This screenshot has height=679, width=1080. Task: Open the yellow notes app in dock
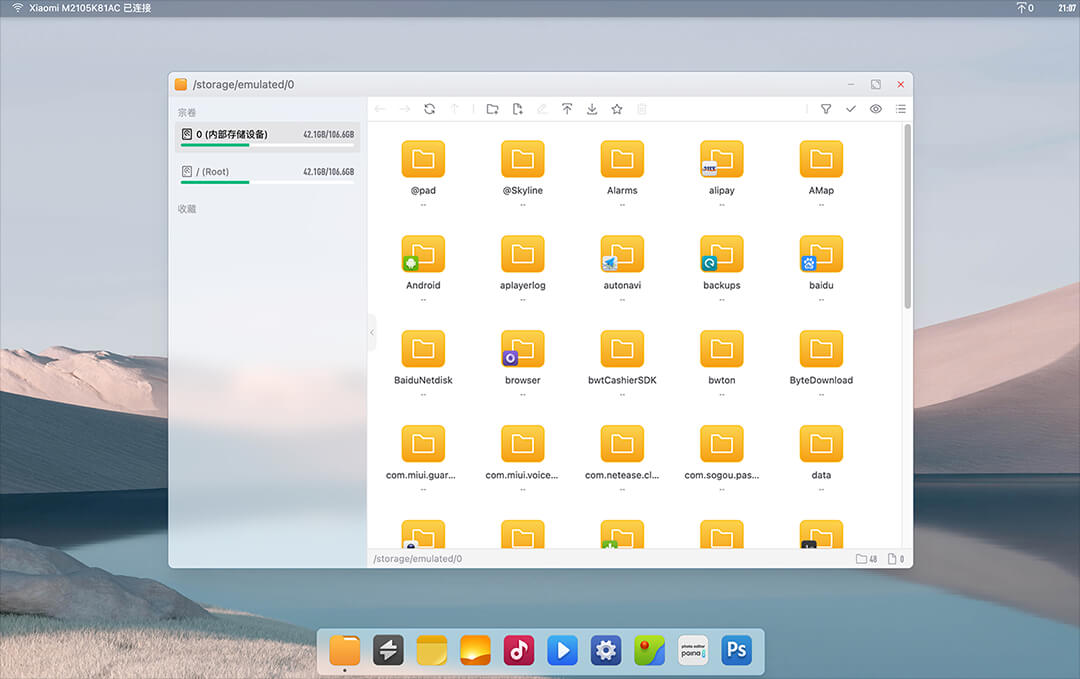click(x=432, y=650)
